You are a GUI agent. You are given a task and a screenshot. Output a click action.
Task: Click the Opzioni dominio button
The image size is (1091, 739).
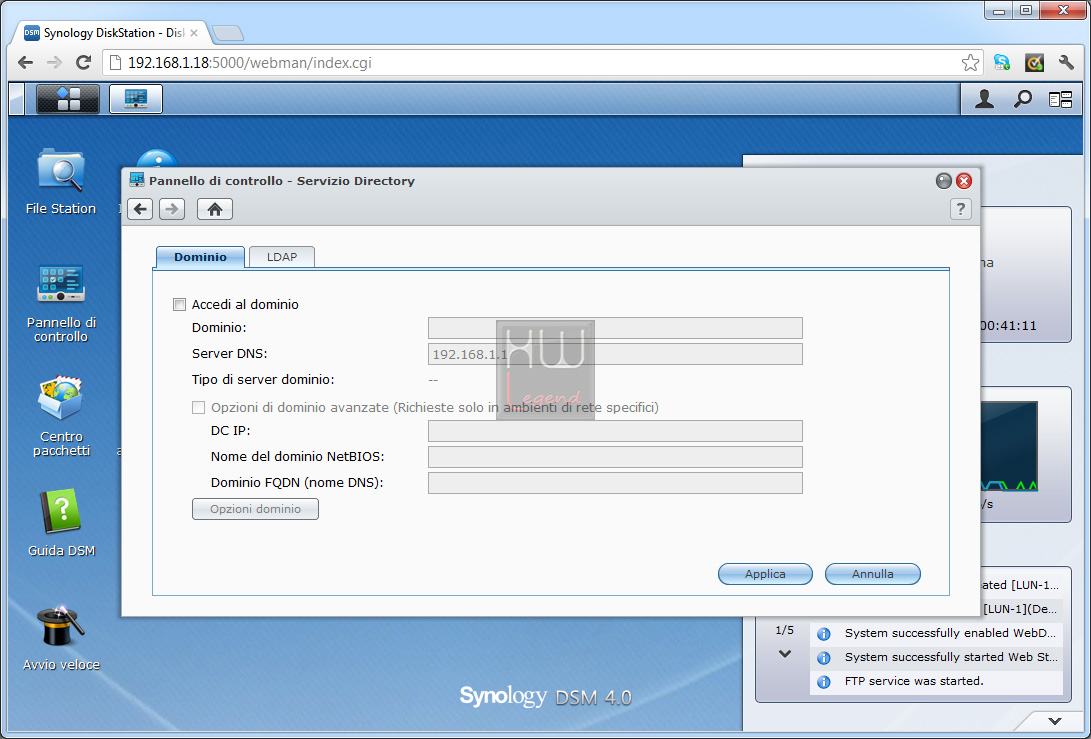pos(255,509)
